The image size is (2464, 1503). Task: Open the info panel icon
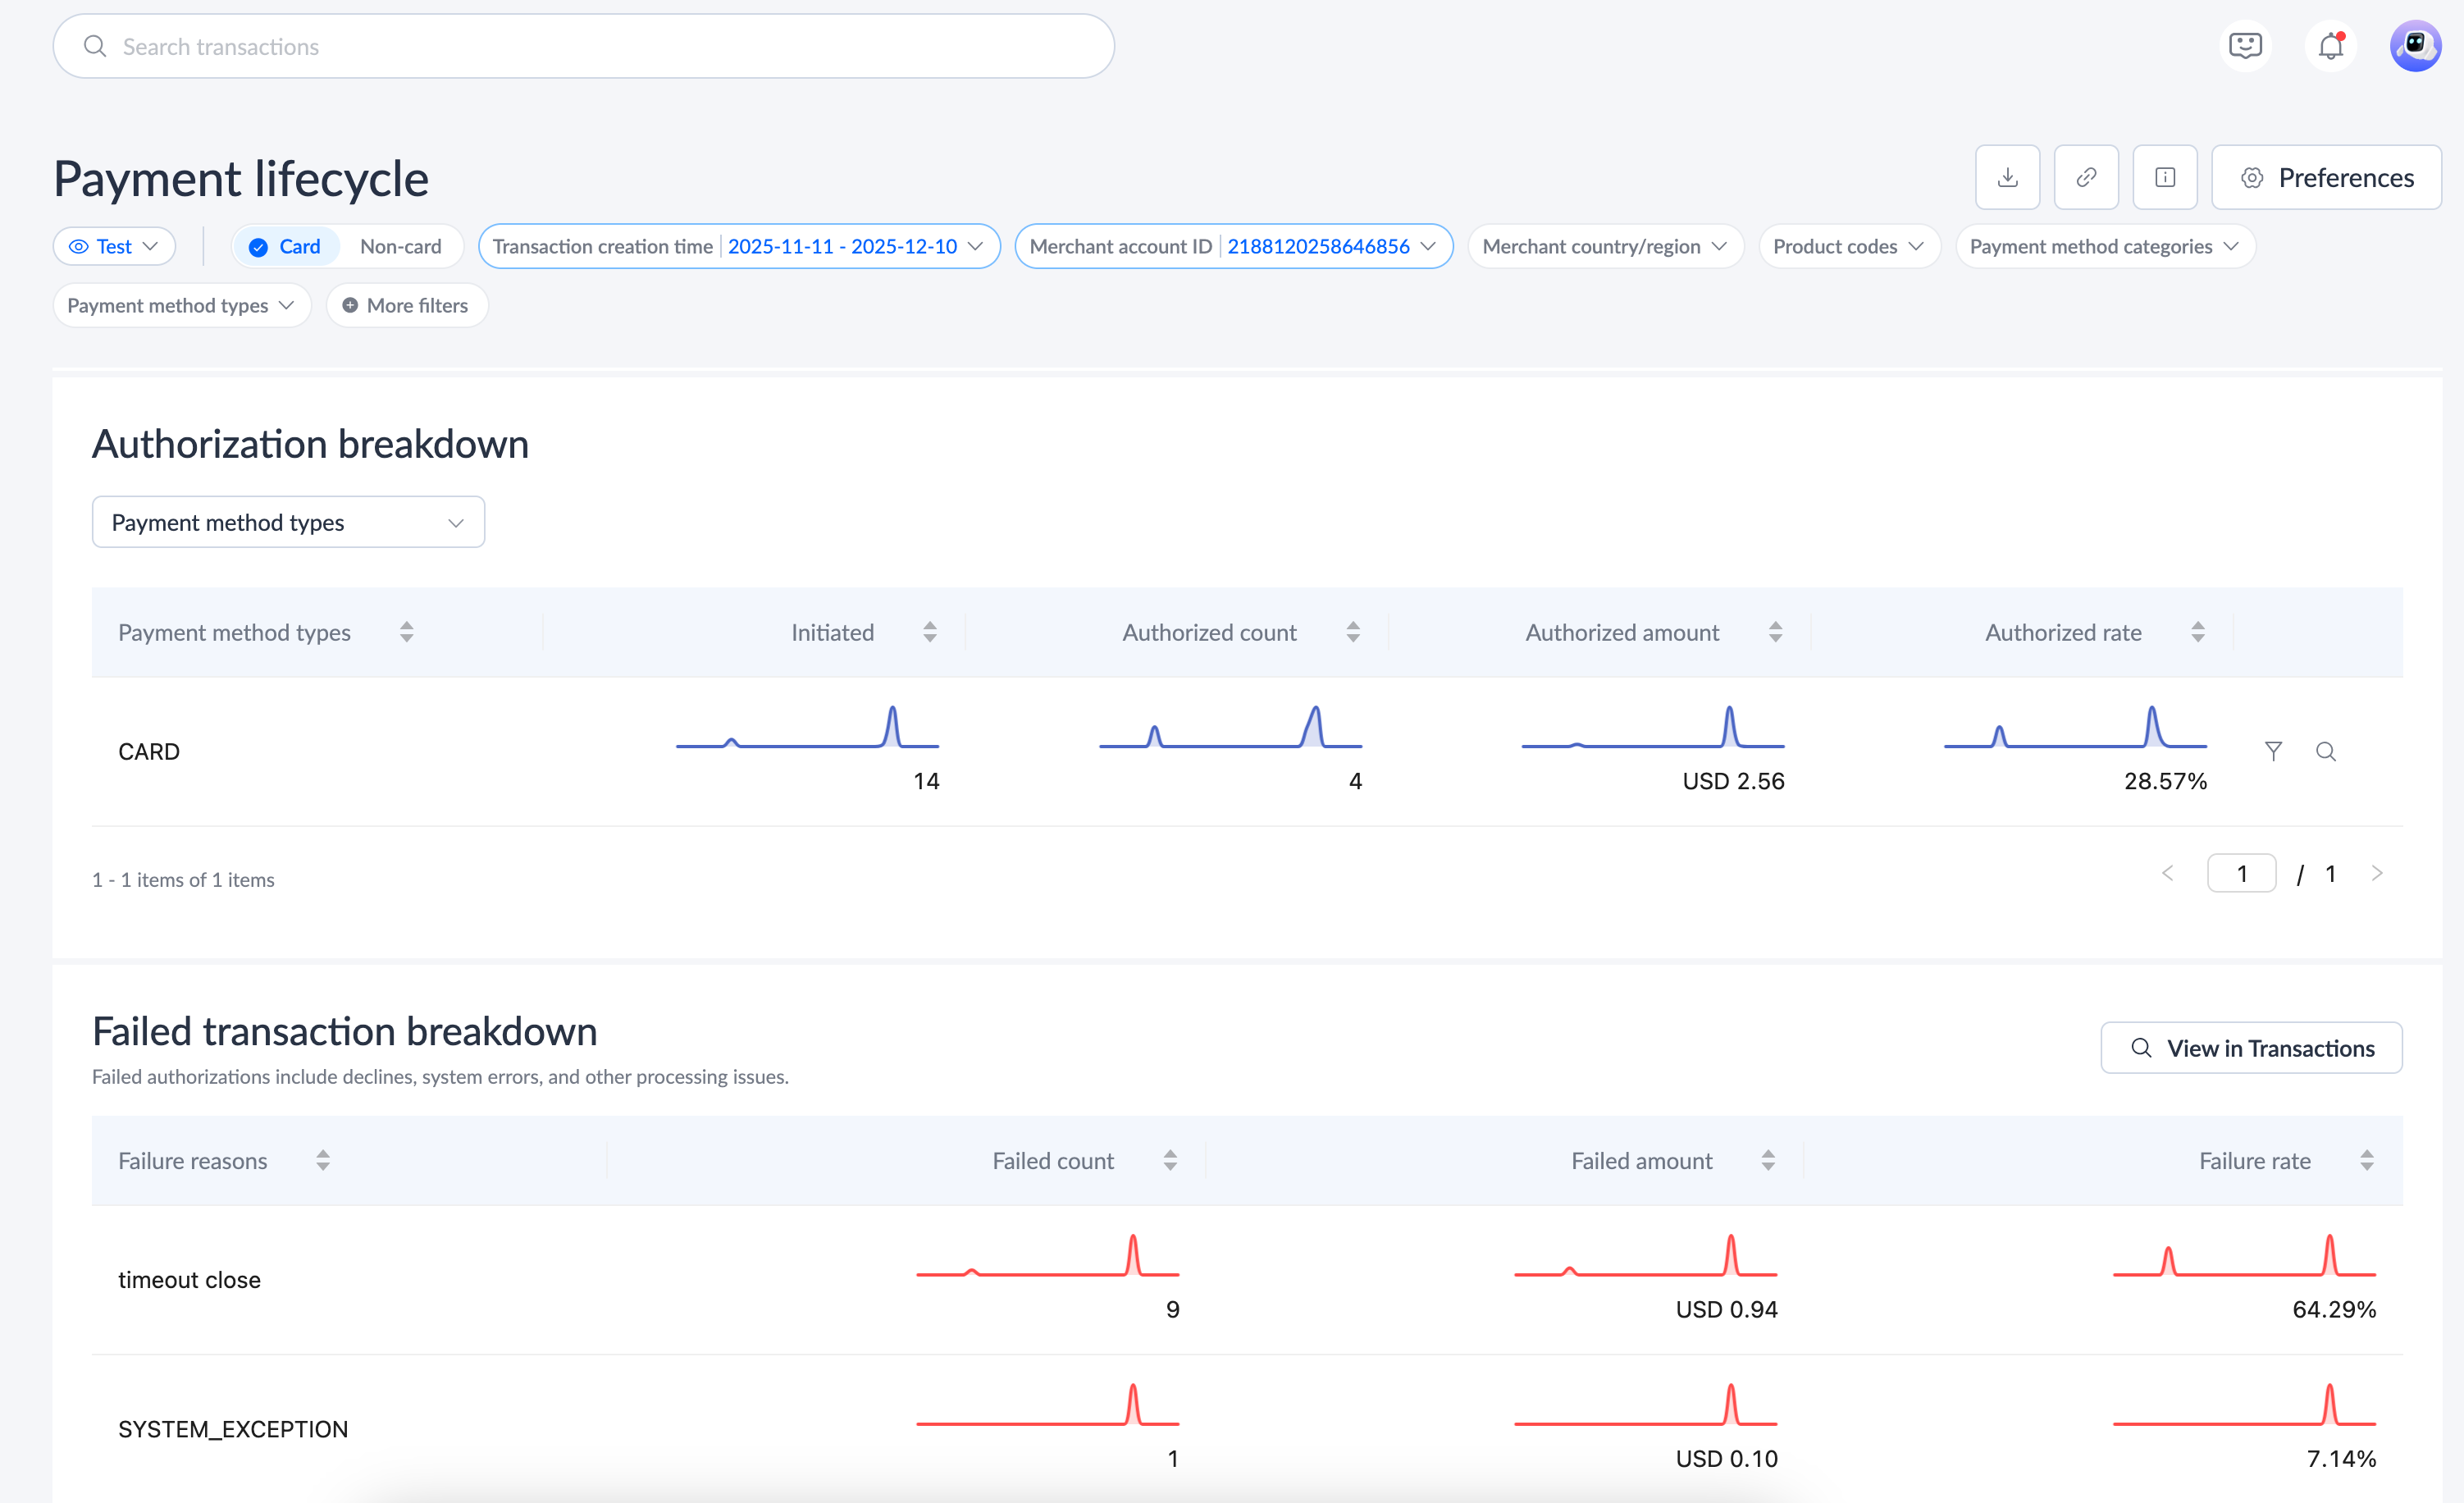click(x=2164, y=177)
